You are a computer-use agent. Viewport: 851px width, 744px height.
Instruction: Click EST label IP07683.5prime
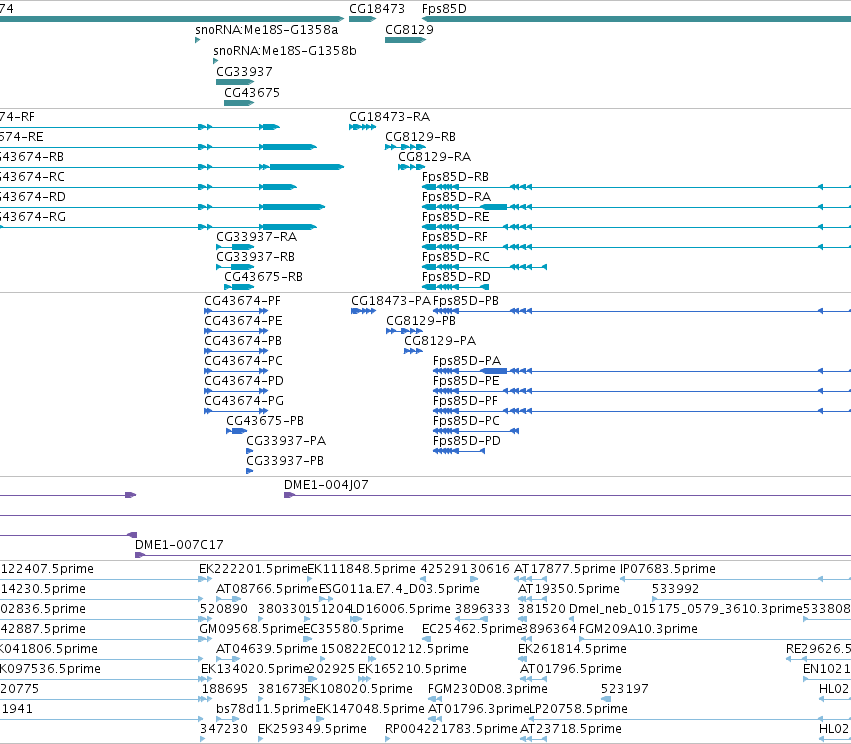[668, 569]
